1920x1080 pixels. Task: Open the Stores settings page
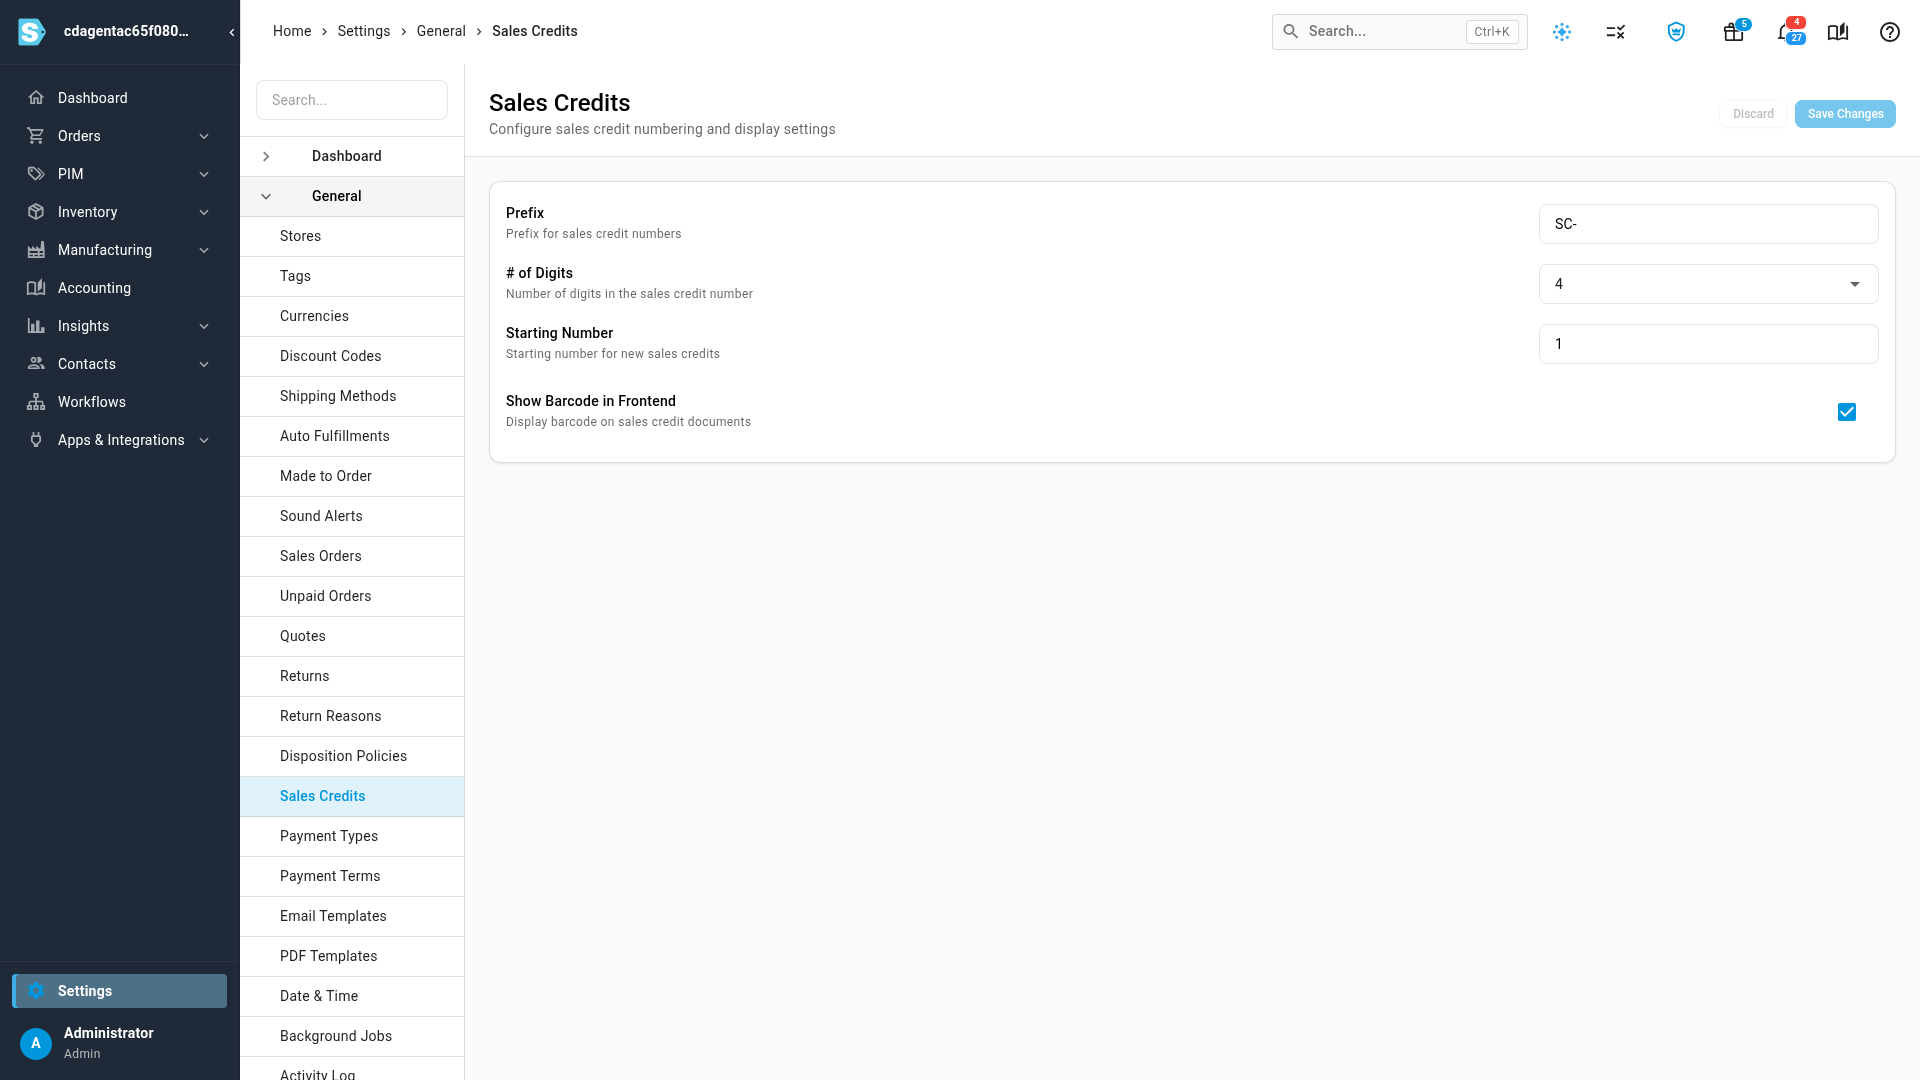pos(352,236)
